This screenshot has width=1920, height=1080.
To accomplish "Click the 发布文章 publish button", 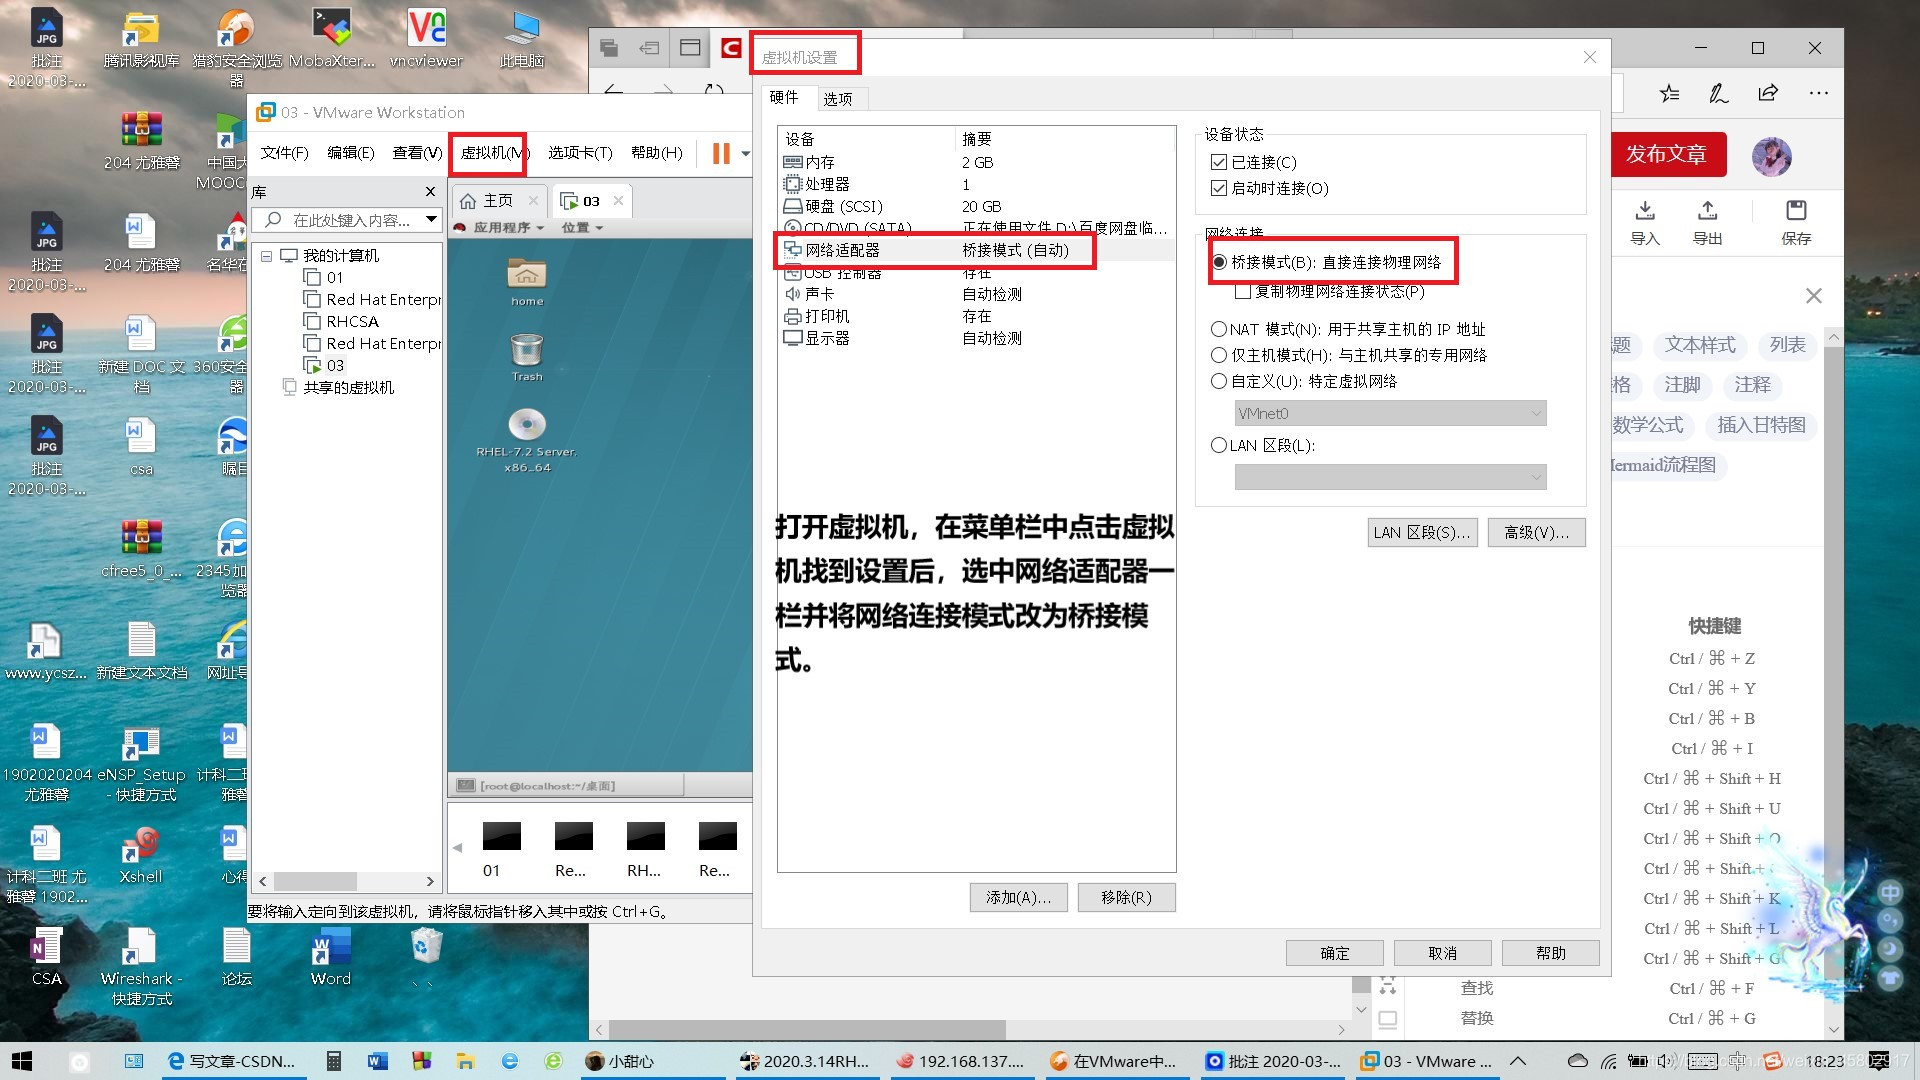I will tap(1667, 154).
